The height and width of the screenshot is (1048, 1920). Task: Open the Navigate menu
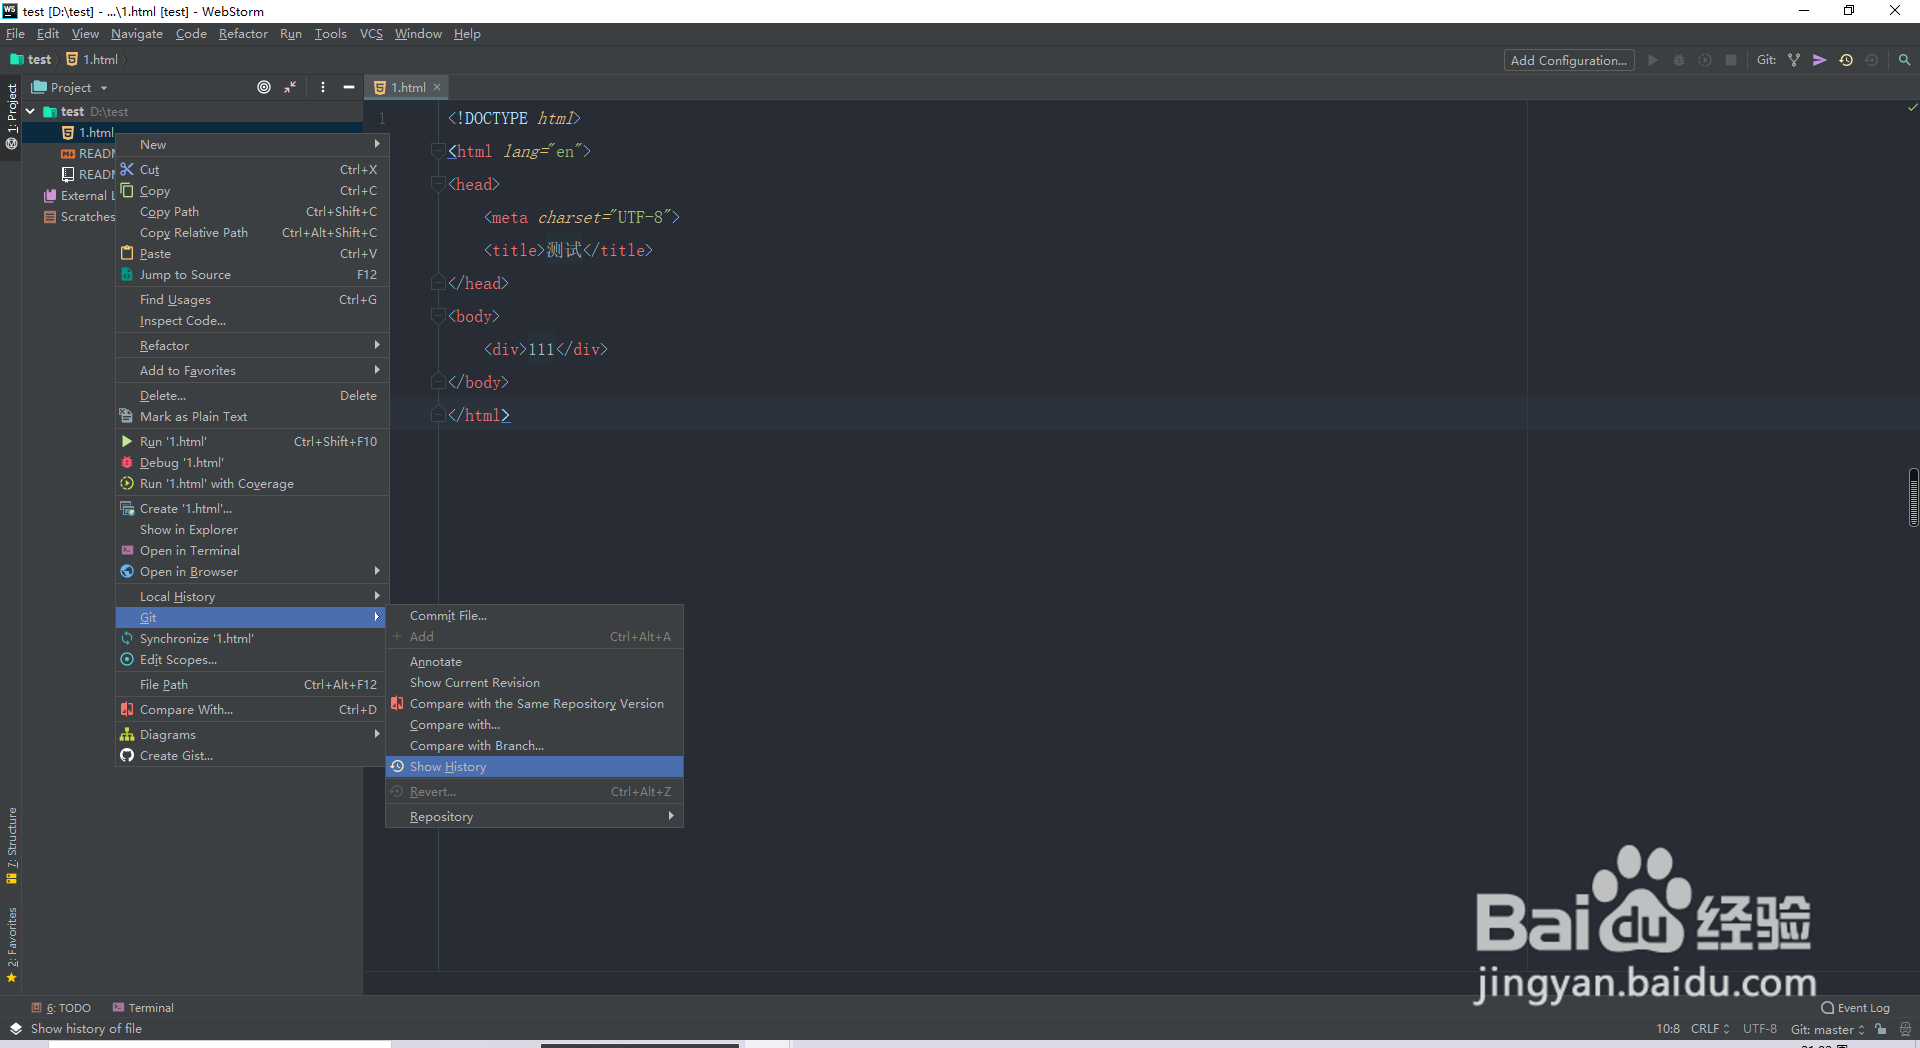[x=137, y=34]
